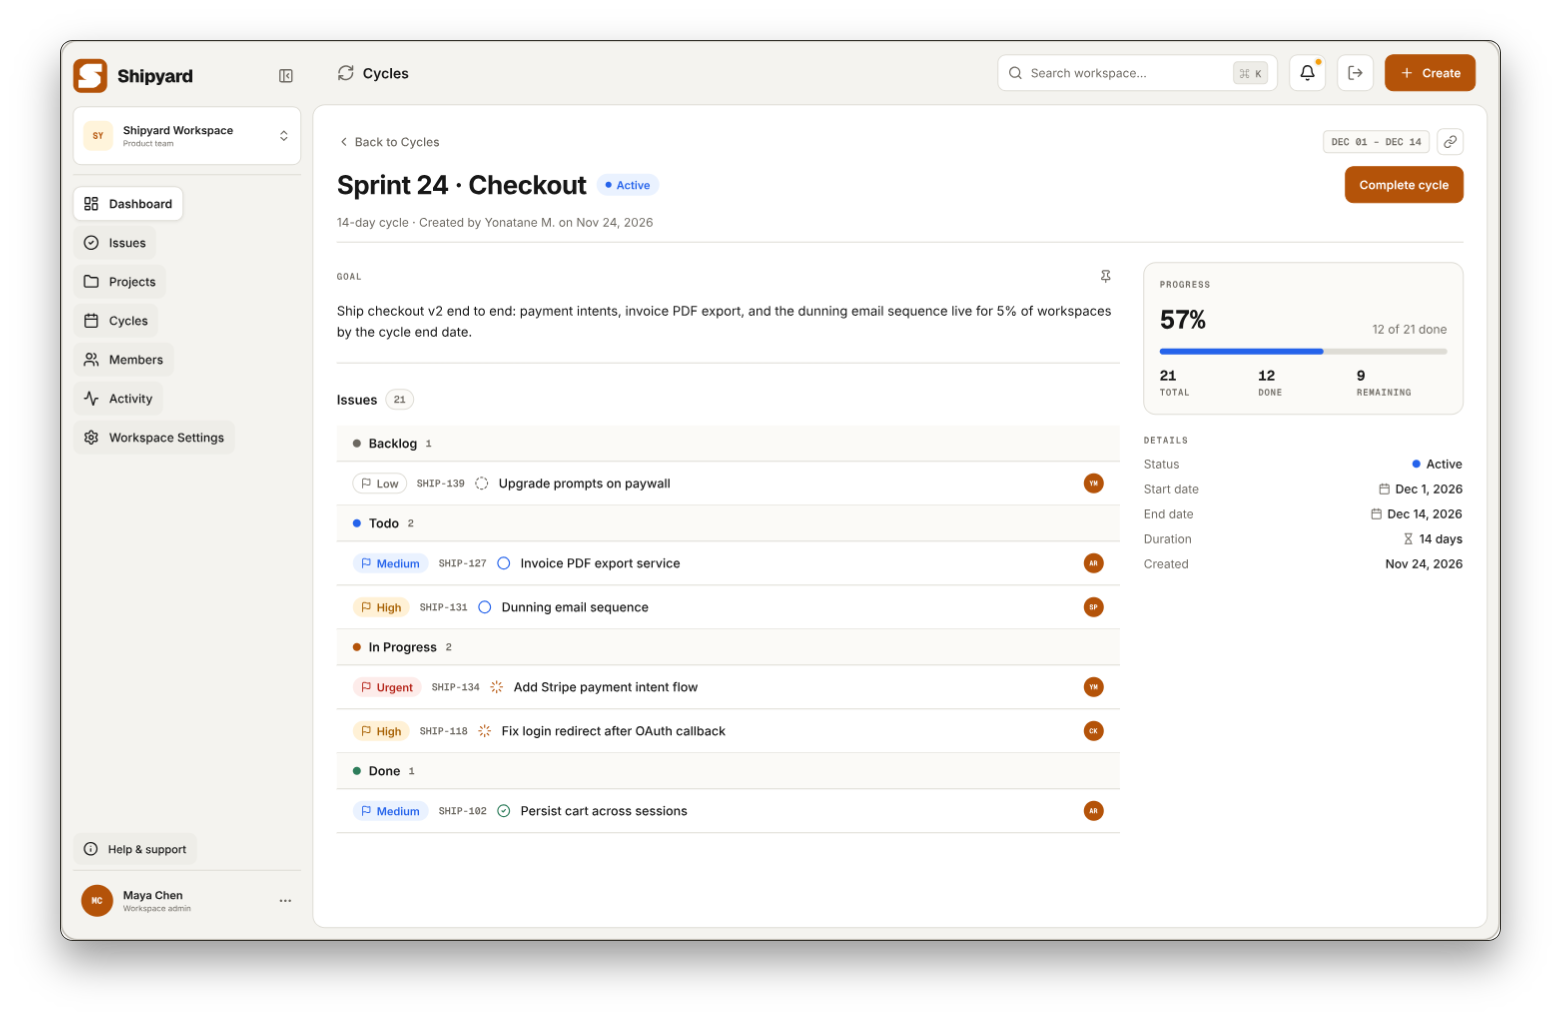
Task: Click the assignee avatar on SHIP-131 row
Action: [1094, 608]
